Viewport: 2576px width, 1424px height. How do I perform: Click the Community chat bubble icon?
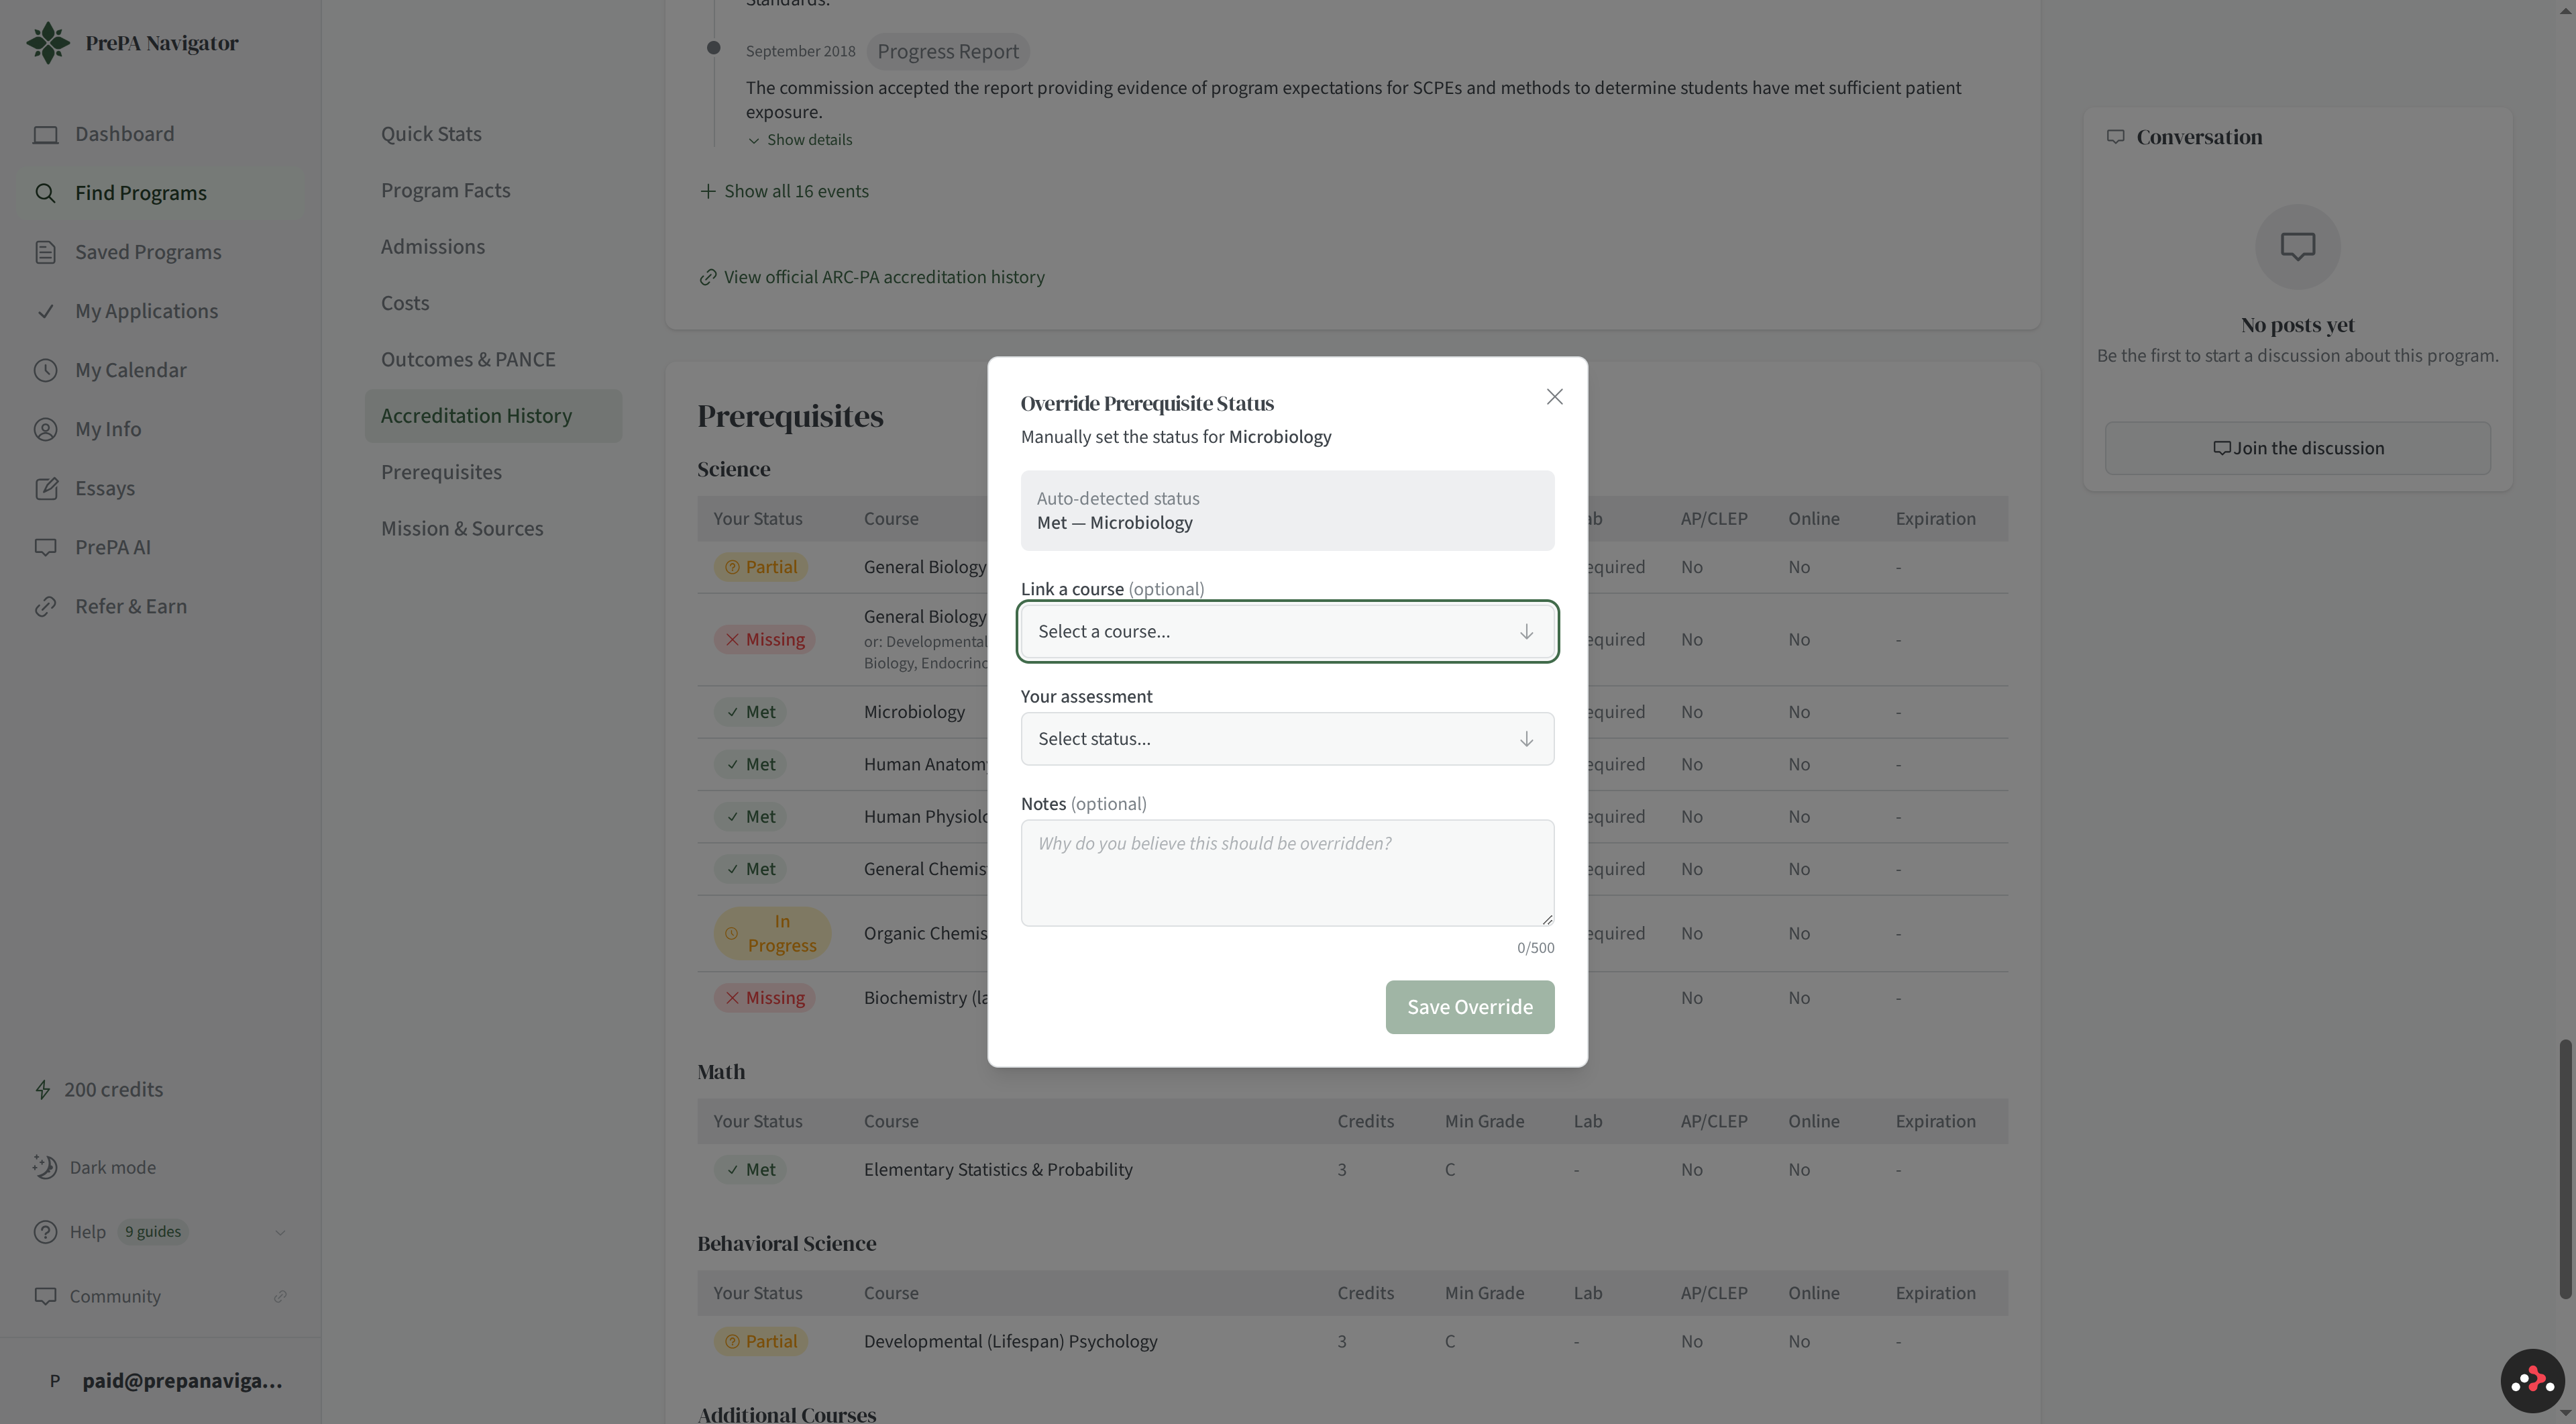(45, 1296)
